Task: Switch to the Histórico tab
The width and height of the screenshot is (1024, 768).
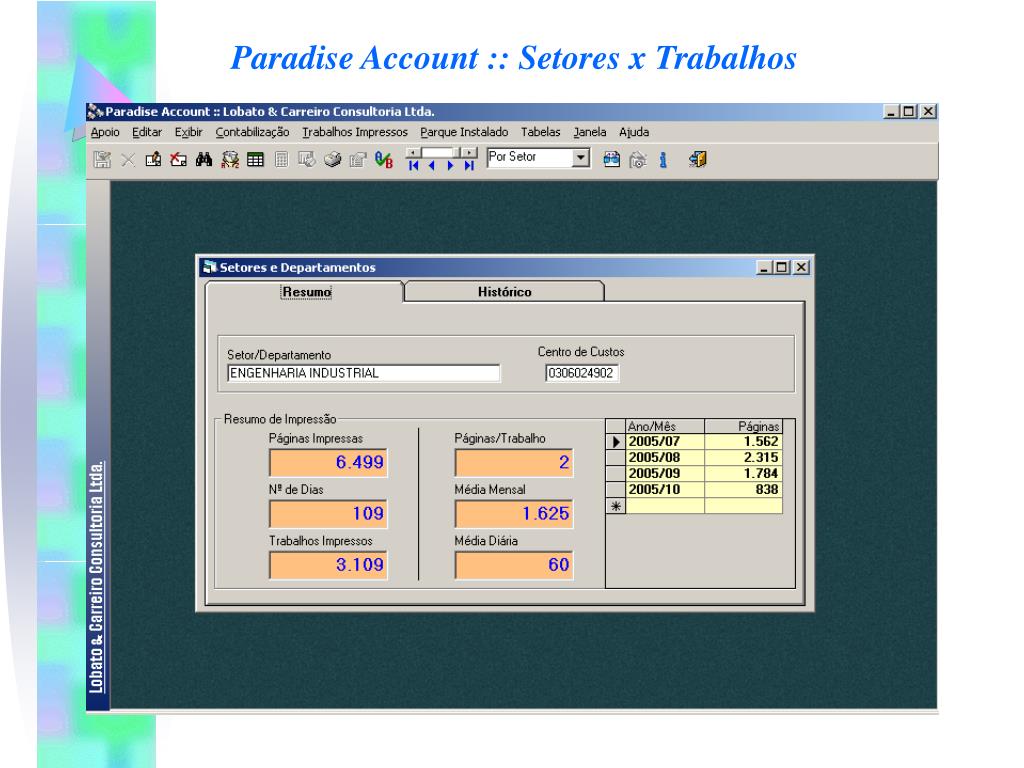Action: pyautogui.click(x=504, y=291)
